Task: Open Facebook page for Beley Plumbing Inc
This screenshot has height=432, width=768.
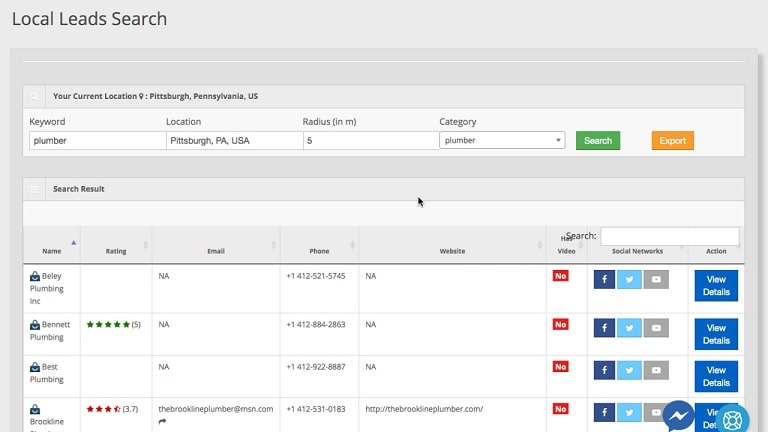Action: pyautogui.click(x=603, y=280)
